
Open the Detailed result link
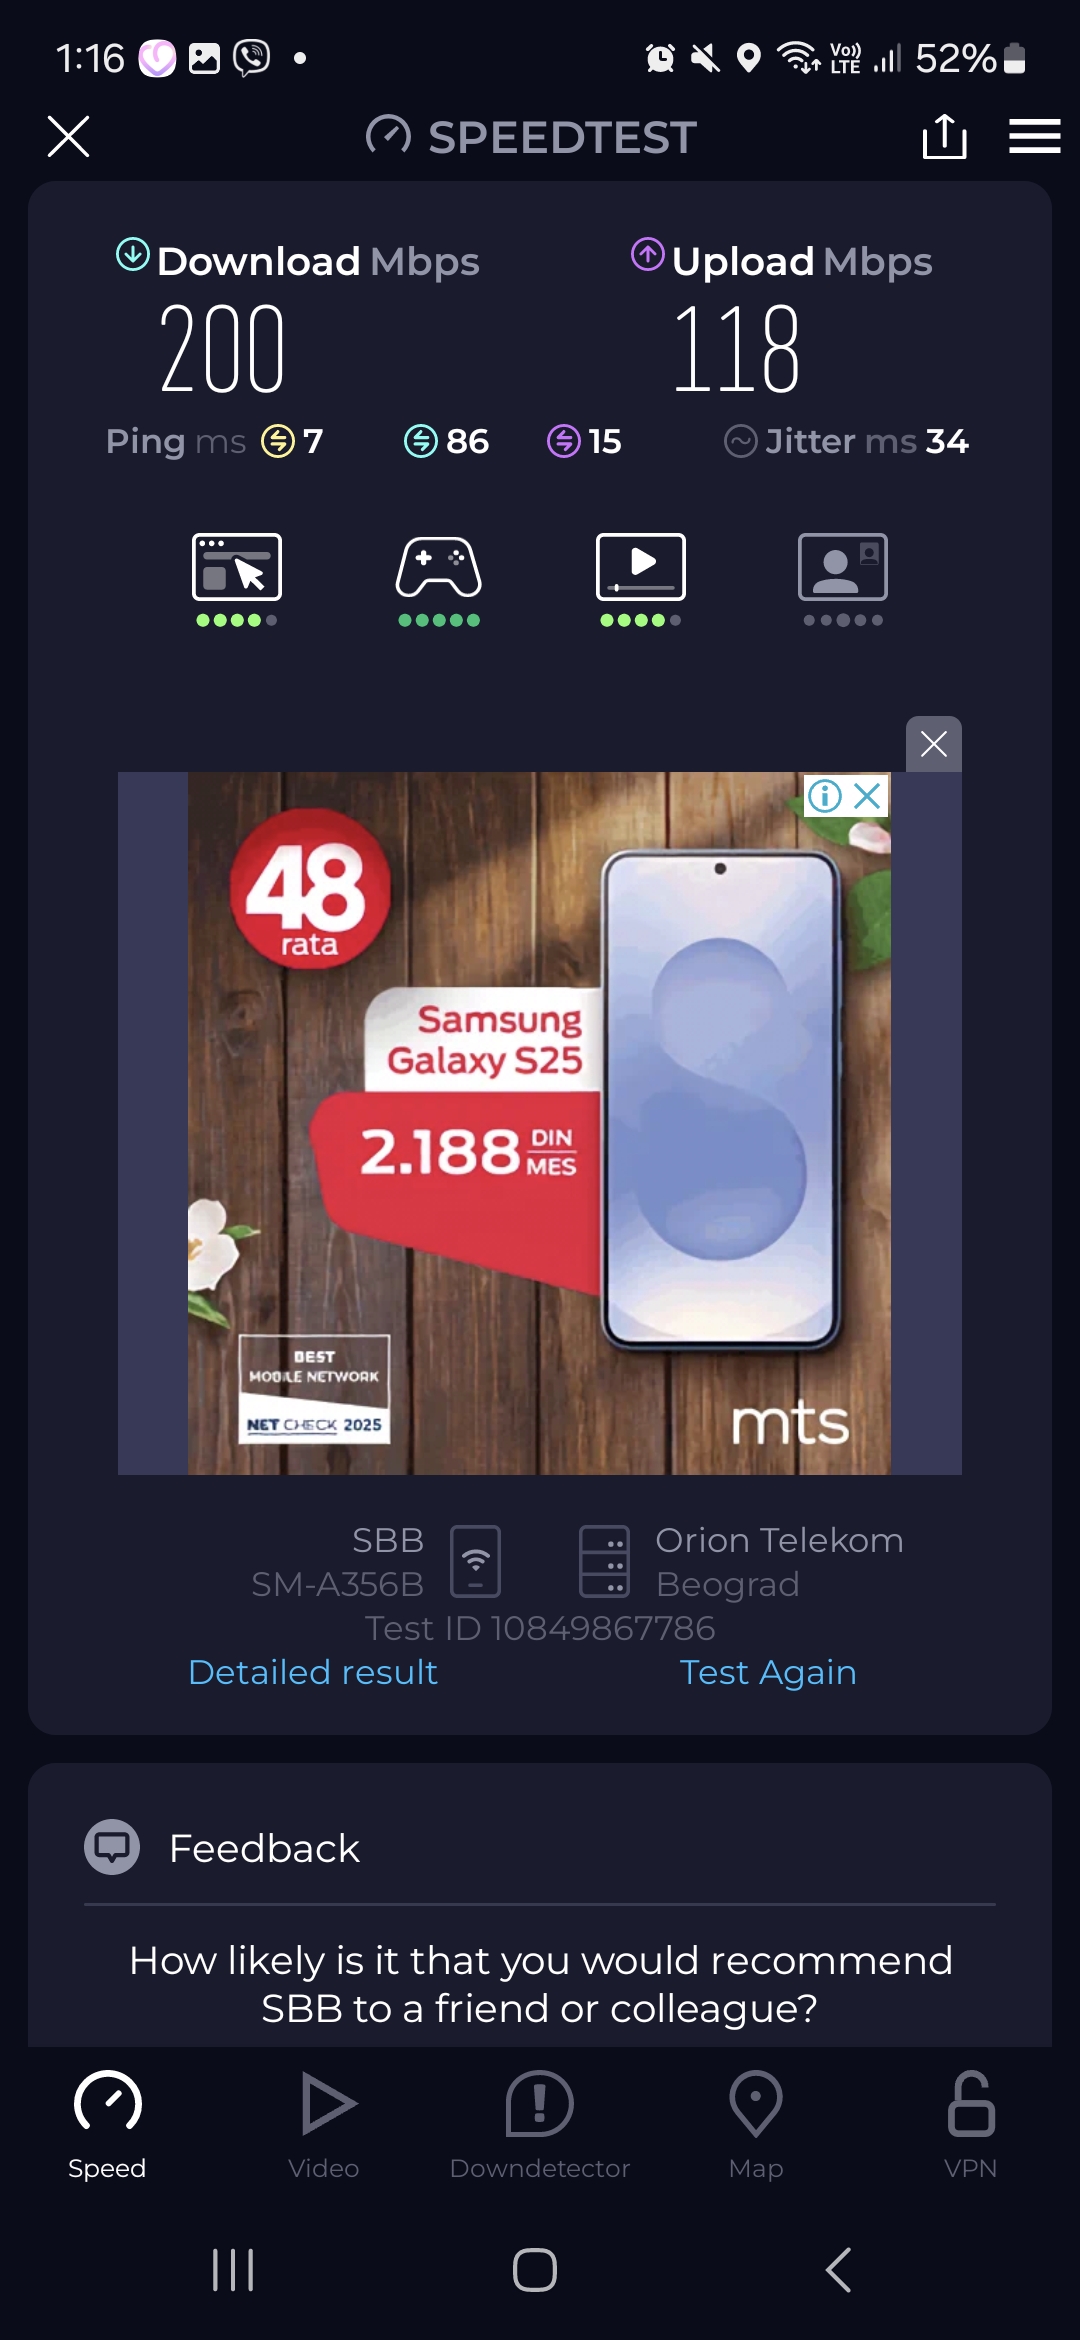313,1672
